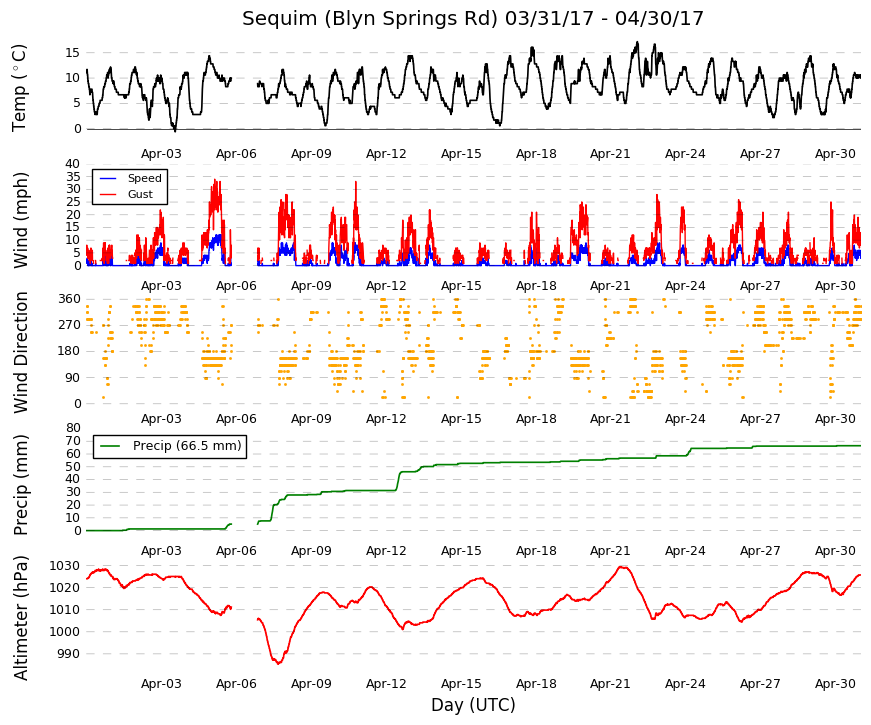871x725 pixels.
Task: Click the Temp (°C) axis label
Action: (19, 88)
